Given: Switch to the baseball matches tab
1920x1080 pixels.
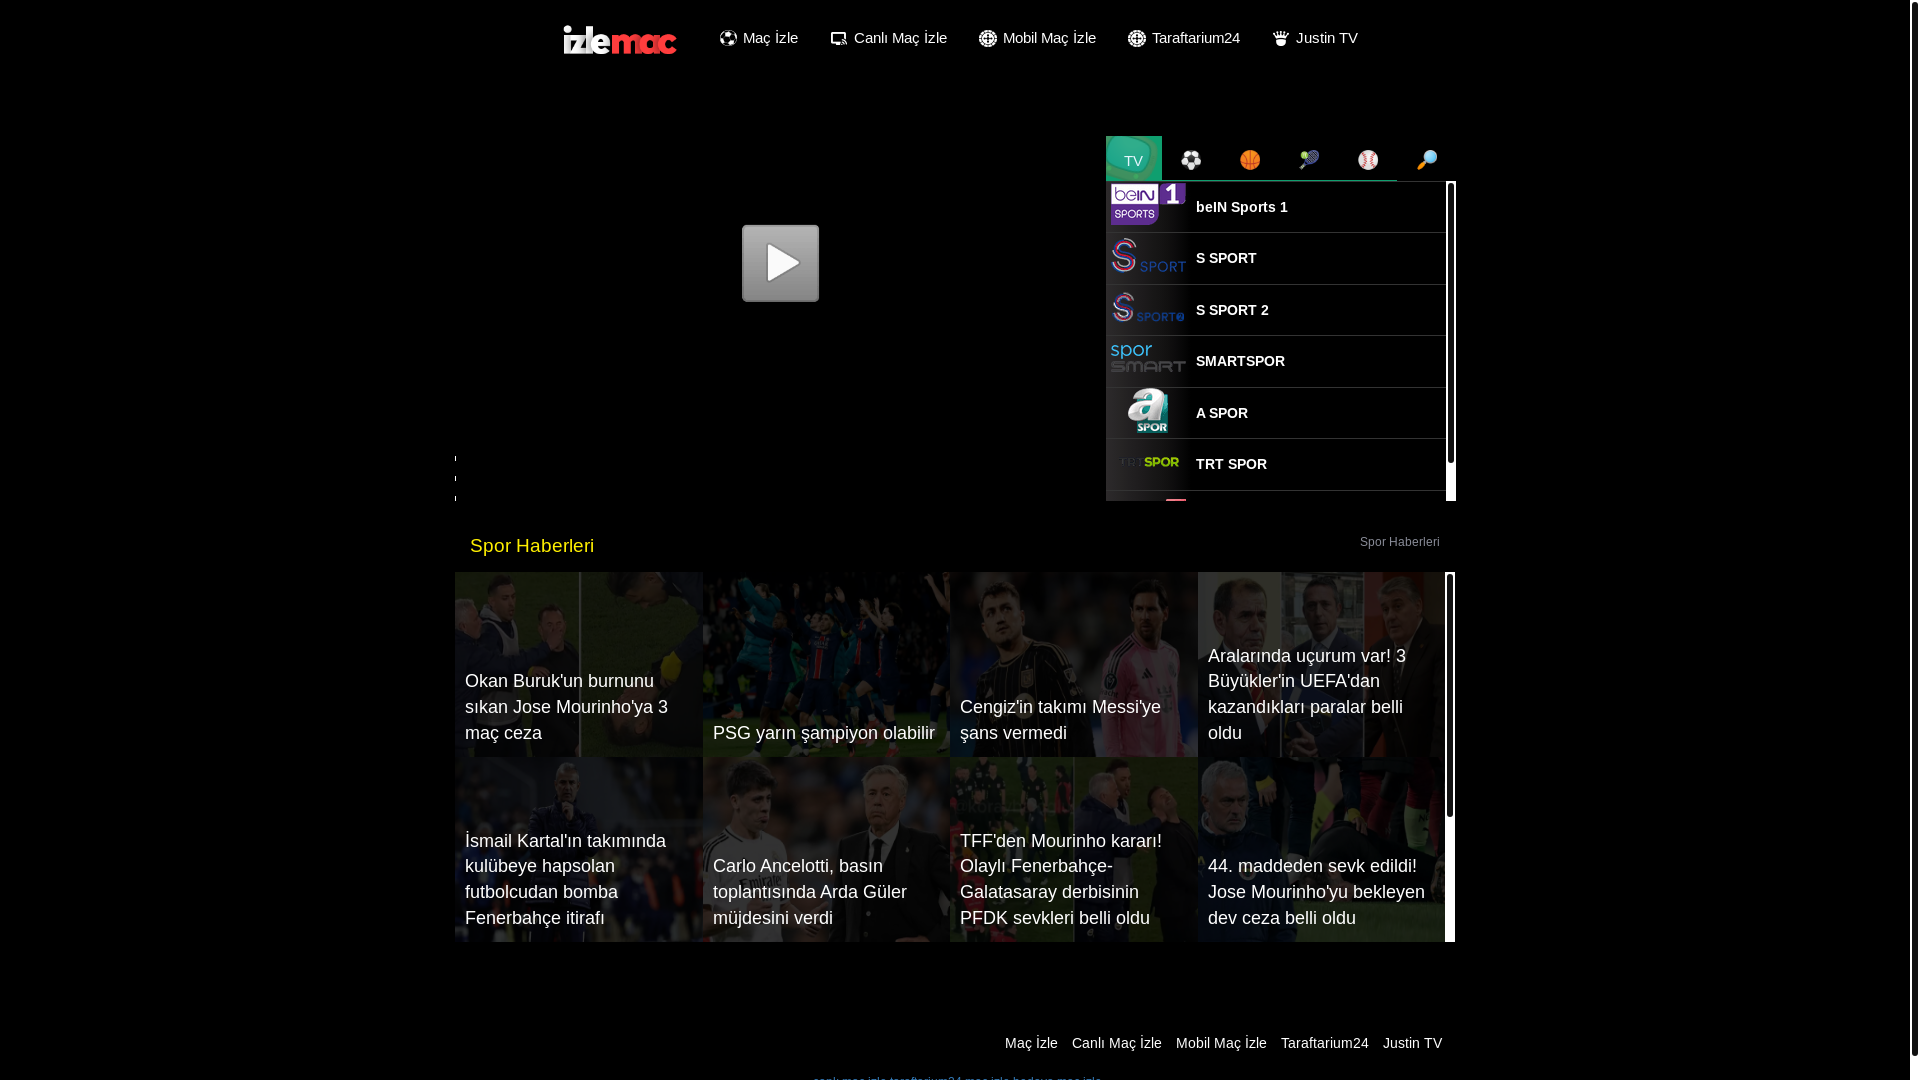Looking at the screenshot, I should pos(1368,160).
